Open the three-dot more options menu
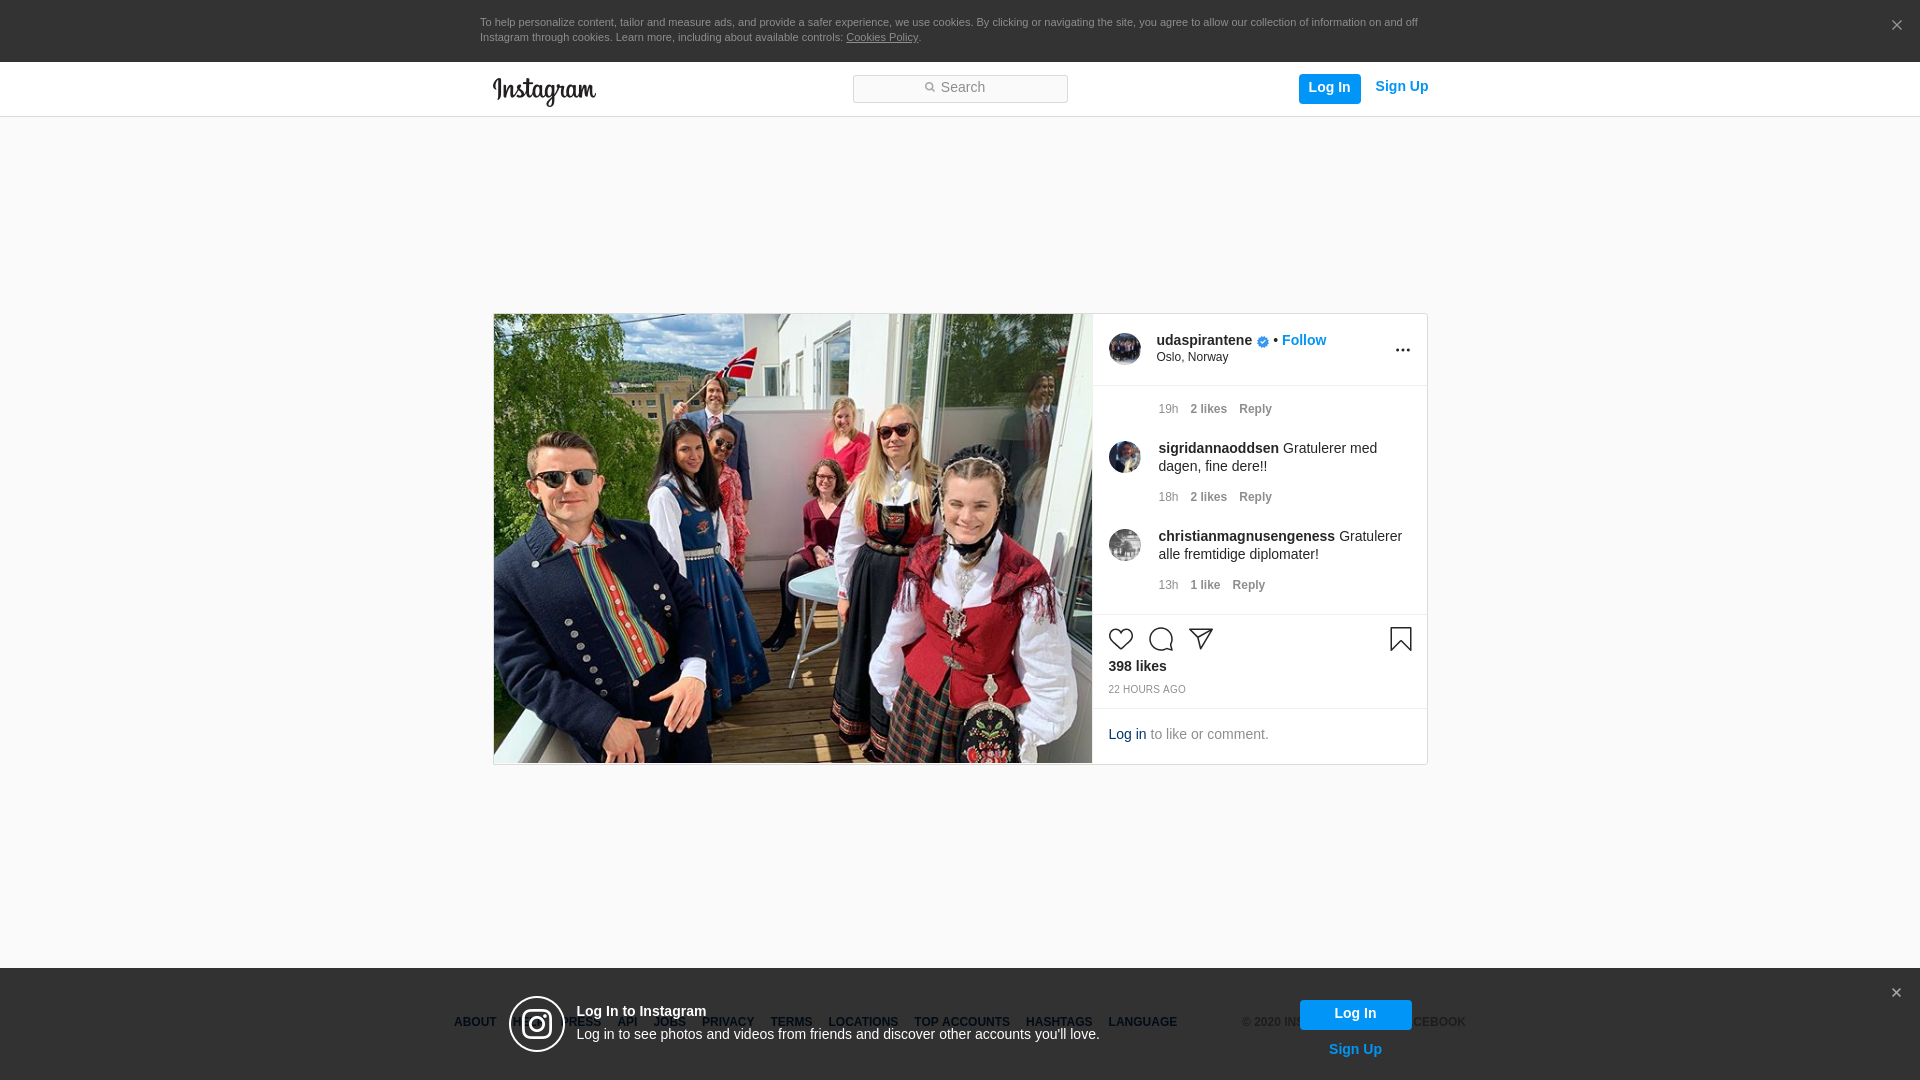Viewport: 1920px width, 1080px height. tap(1402, 350)
